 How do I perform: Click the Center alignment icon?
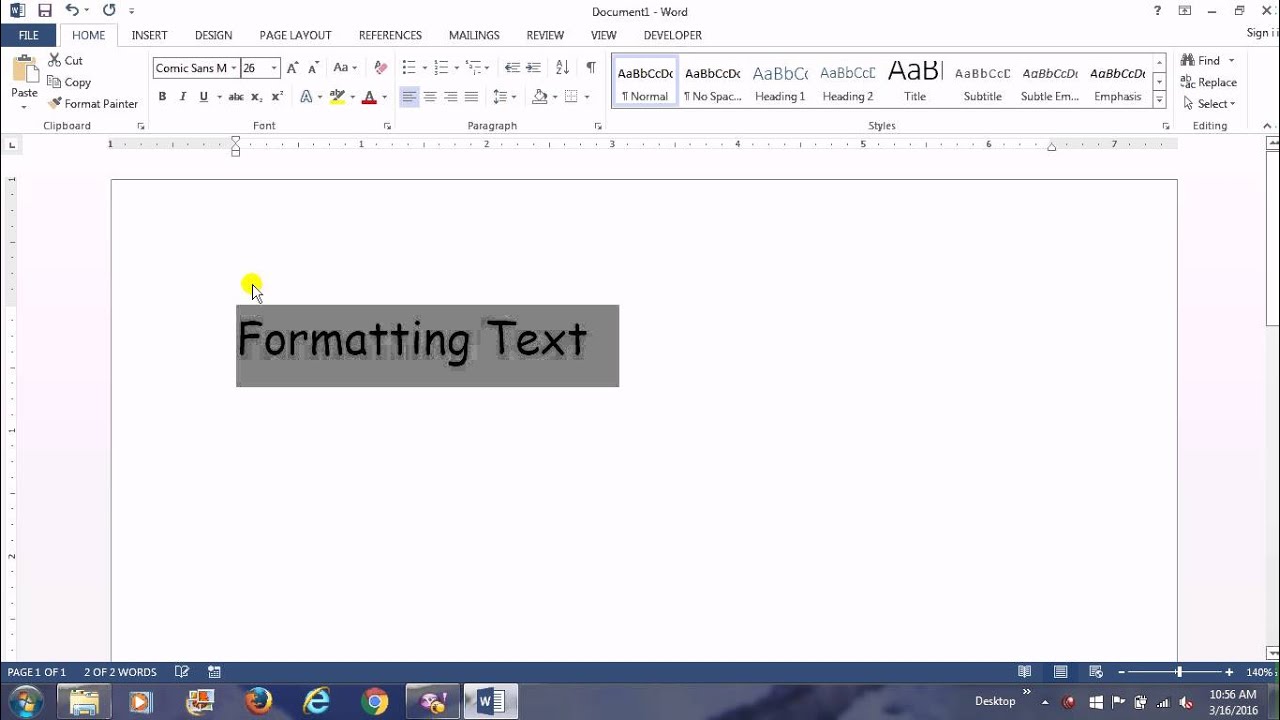[430, 97]
